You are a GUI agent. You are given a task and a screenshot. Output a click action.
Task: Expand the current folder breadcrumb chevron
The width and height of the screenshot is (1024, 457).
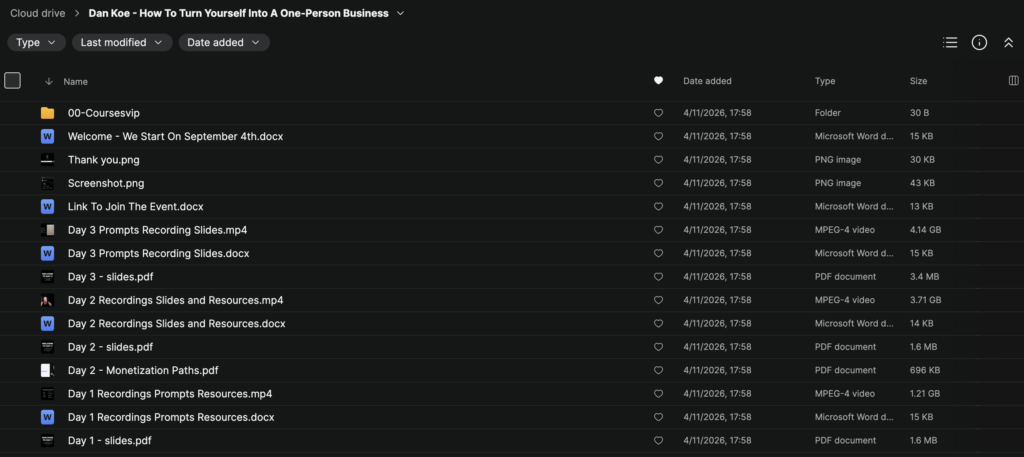coord(401,13)
